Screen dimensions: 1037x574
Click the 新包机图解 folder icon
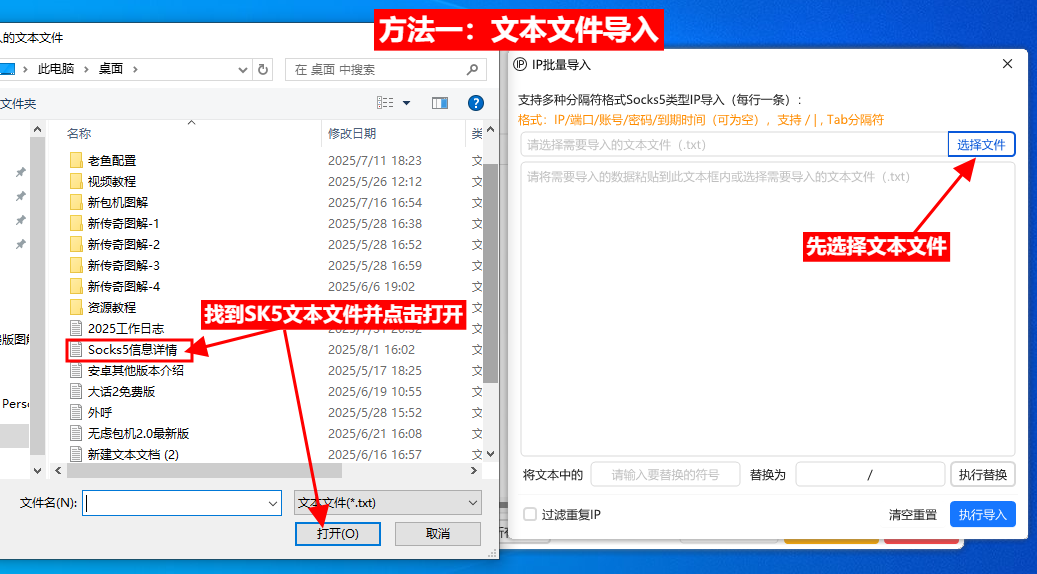click(76, 202)
